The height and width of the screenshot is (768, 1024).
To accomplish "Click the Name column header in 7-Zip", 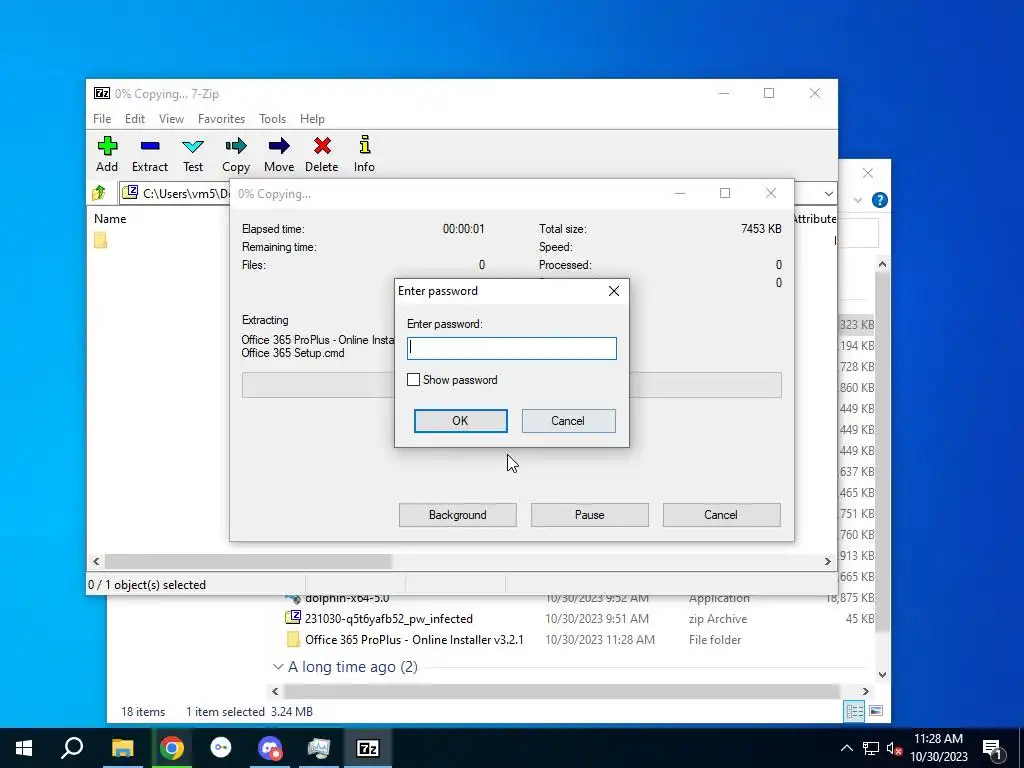I will (x=110, y=219).
